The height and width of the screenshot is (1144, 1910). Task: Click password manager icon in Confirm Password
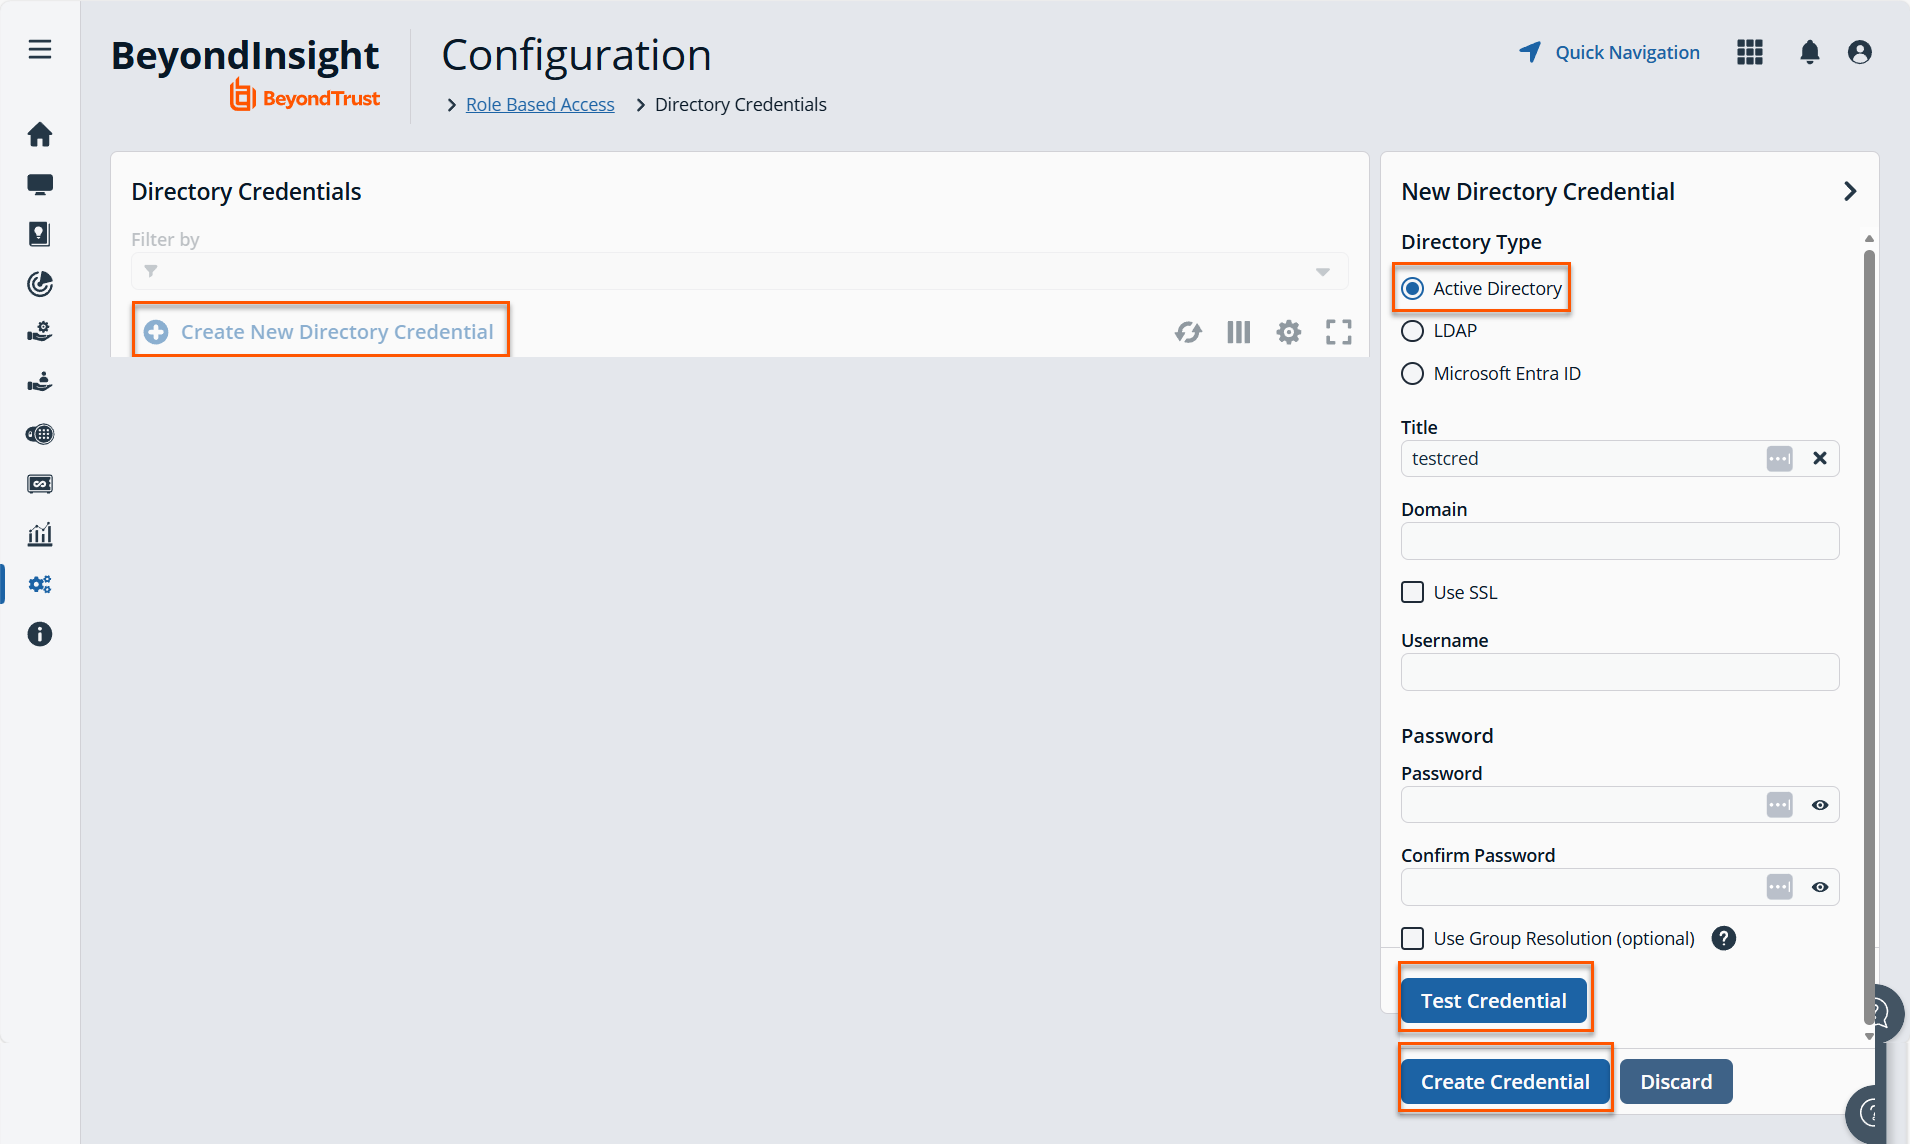point(1780,887)
